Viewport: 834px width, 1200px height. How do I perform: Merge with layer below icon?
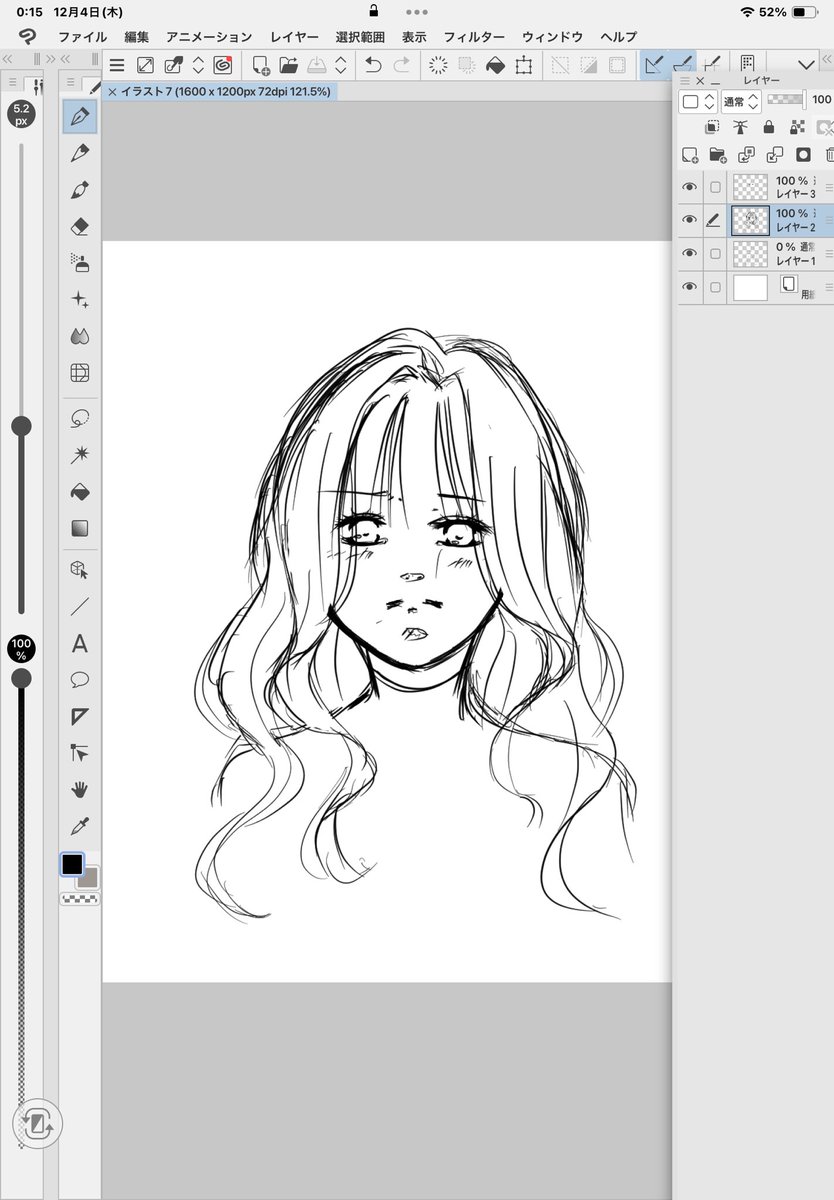tap(774, 154)
